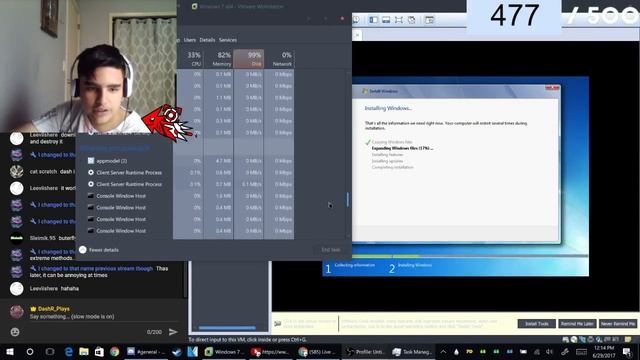Toggle VMware thumbnail bar icon
The width and height of the screenshot is (640, 360).
click(386, 20)
